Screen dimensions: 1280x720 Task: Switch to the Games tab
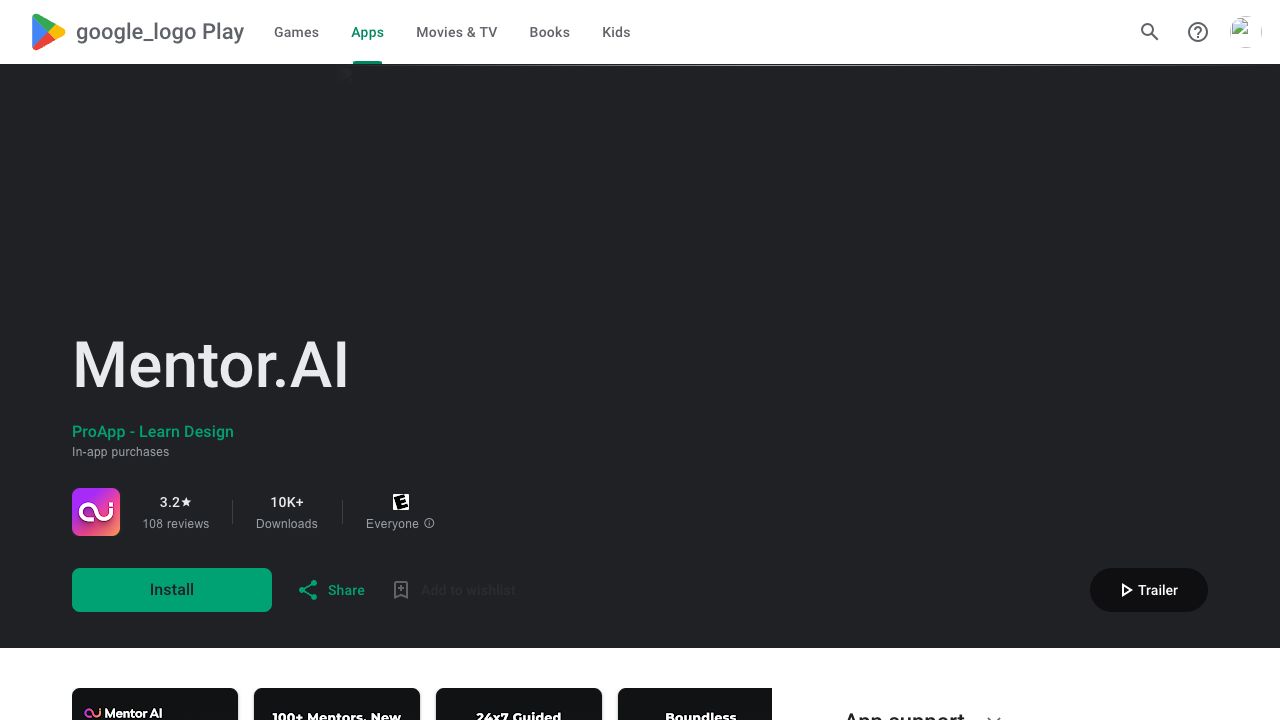[x=296, y=32]
